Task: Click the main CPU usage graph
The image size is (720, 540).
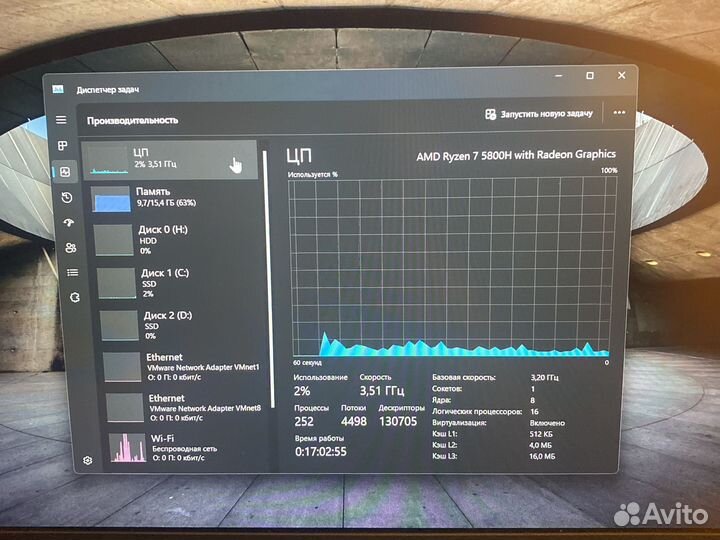Action: click(451, 268)
